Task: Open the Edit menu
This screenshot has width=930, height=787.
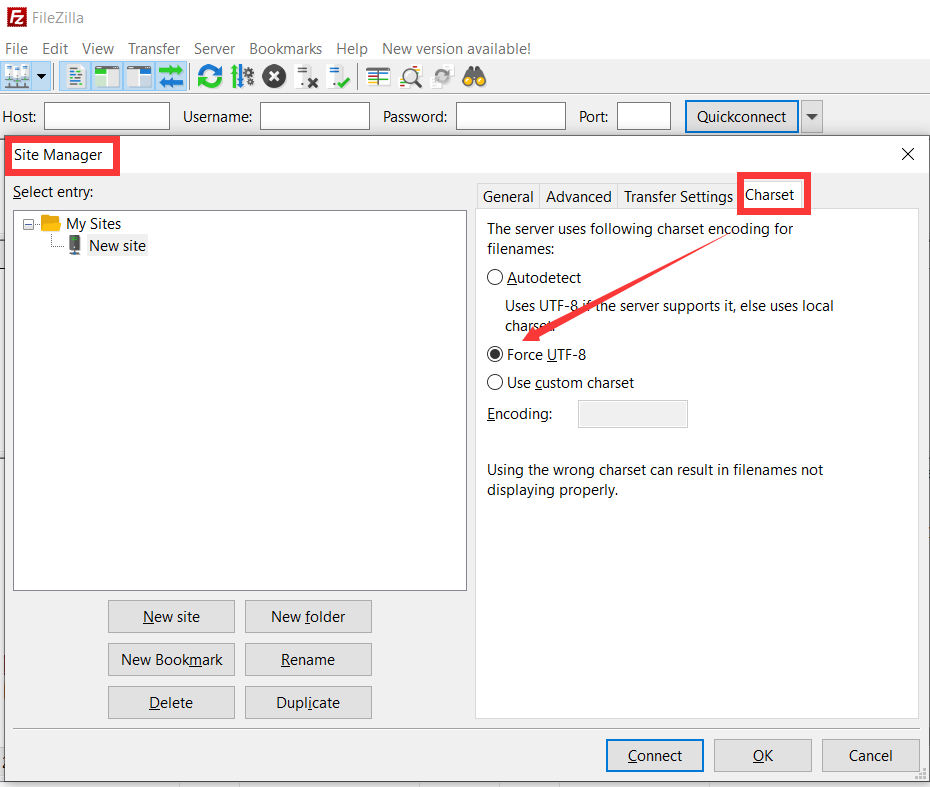Action: 55,49
